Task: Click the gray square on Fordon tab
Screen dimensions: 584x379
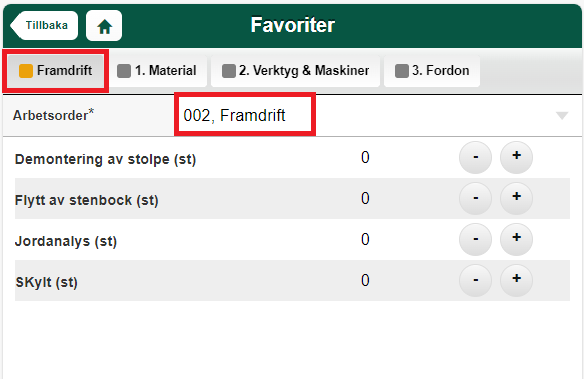Action: (x=402, y=71)
